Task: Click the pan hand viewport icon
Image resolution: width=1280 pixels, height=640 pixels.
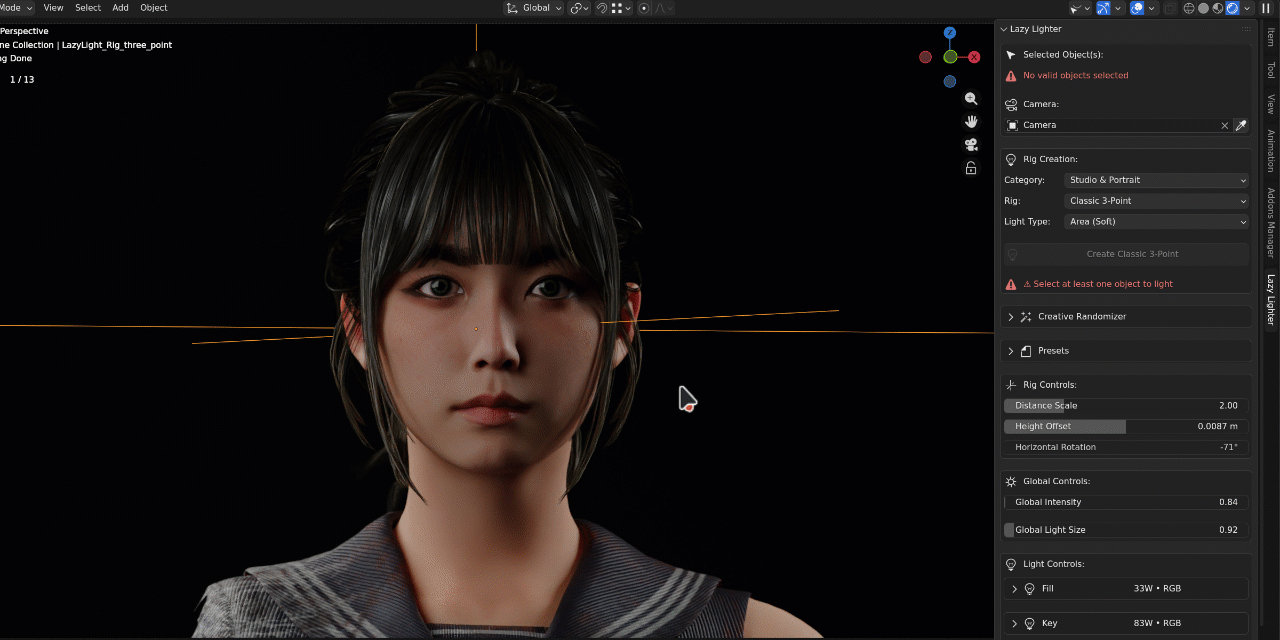Action: point(971,122)
